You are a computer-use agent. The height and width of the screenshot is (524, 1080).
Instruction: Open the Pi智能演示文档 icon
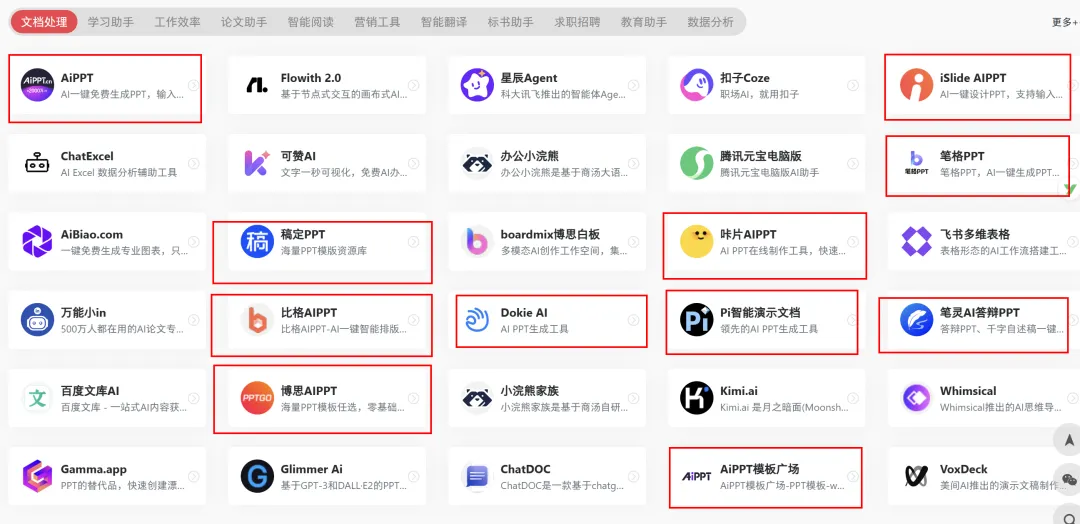click(697, 320)
